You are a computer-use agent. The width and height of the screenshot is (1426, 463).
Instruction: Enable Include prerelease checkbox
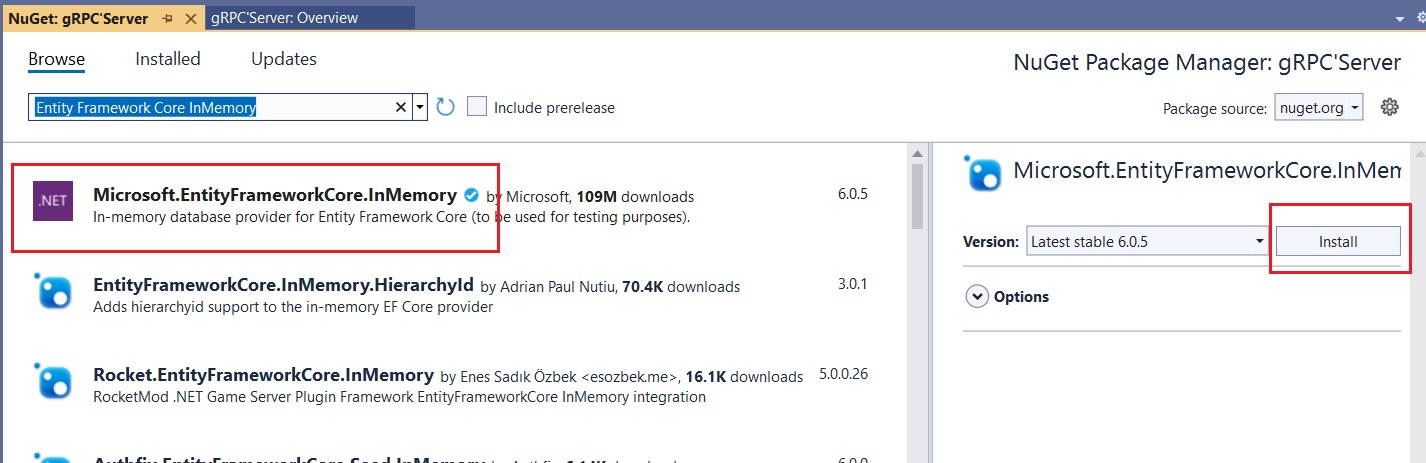pos(477,106)
